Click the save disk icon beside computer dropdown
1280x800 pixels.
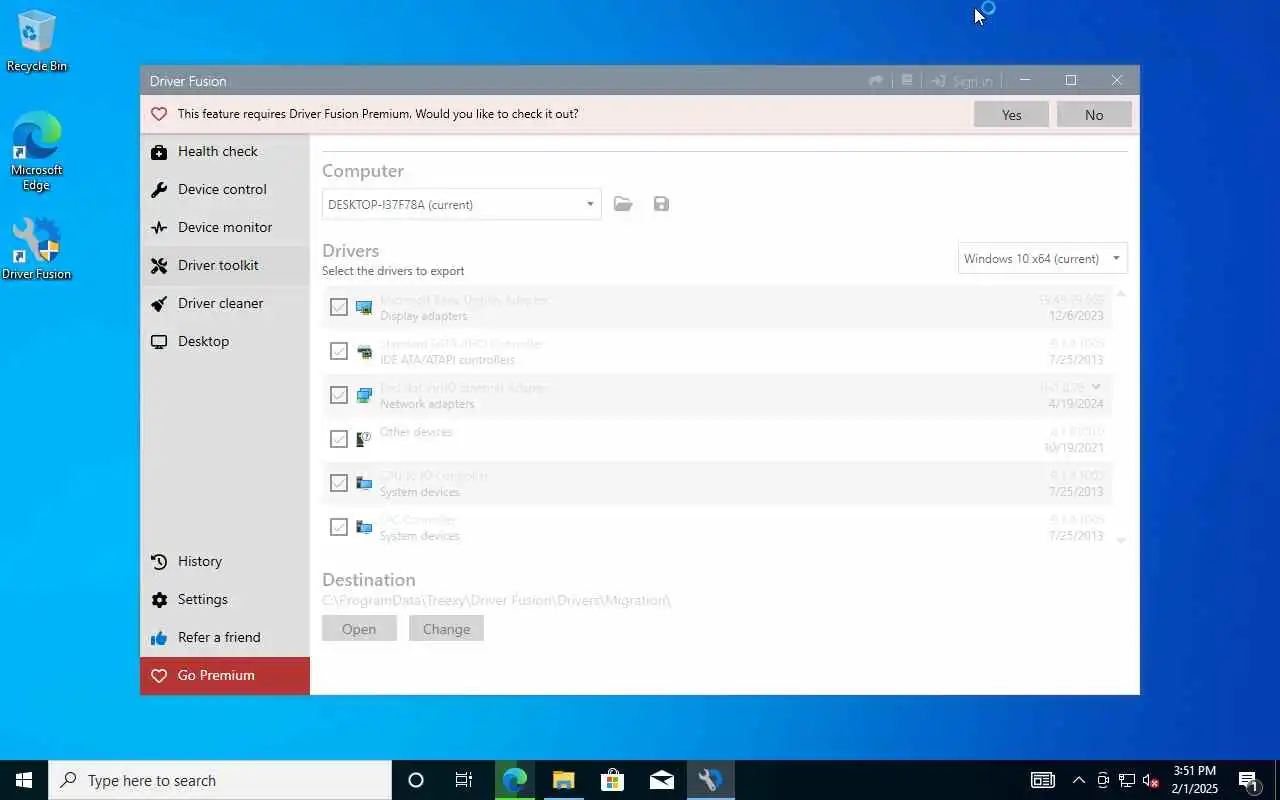(x=661, y=204)
